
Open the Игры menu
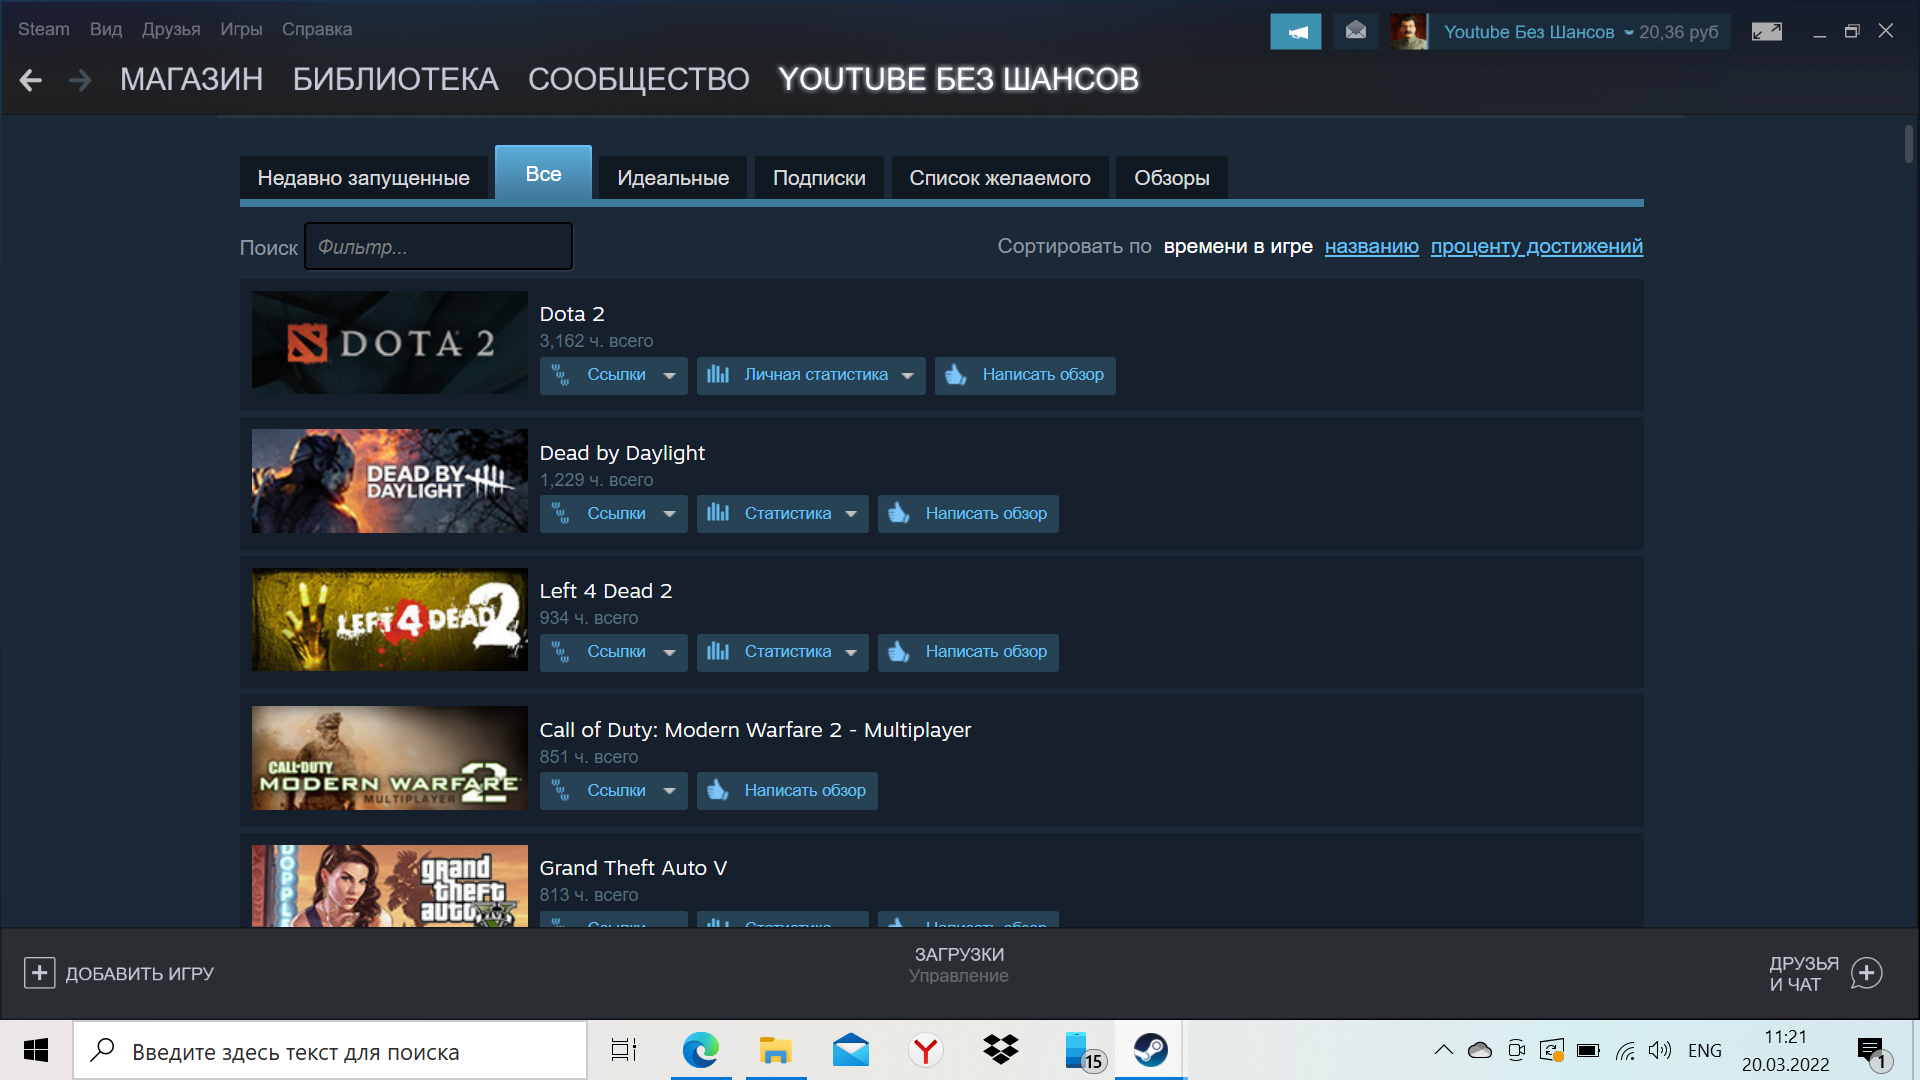(241, 29)
